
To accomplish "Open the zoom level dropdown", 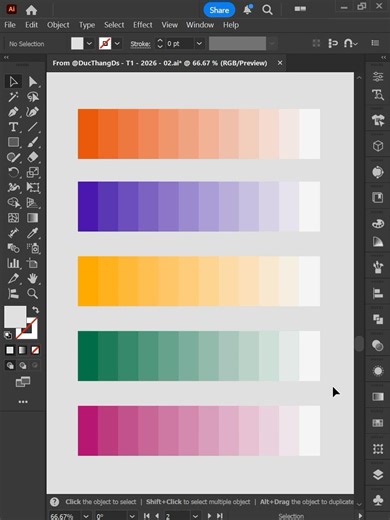I will [x=86, y=516].
